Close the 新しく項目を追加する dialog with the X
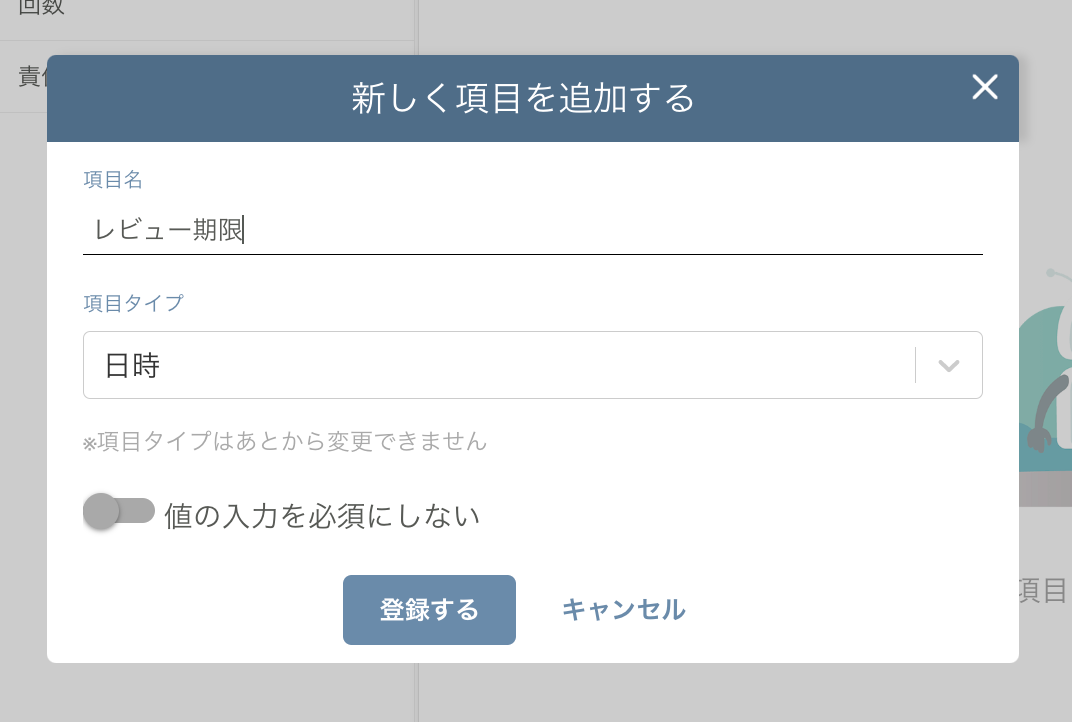1072x722 pixels. (x=985, y=89)
